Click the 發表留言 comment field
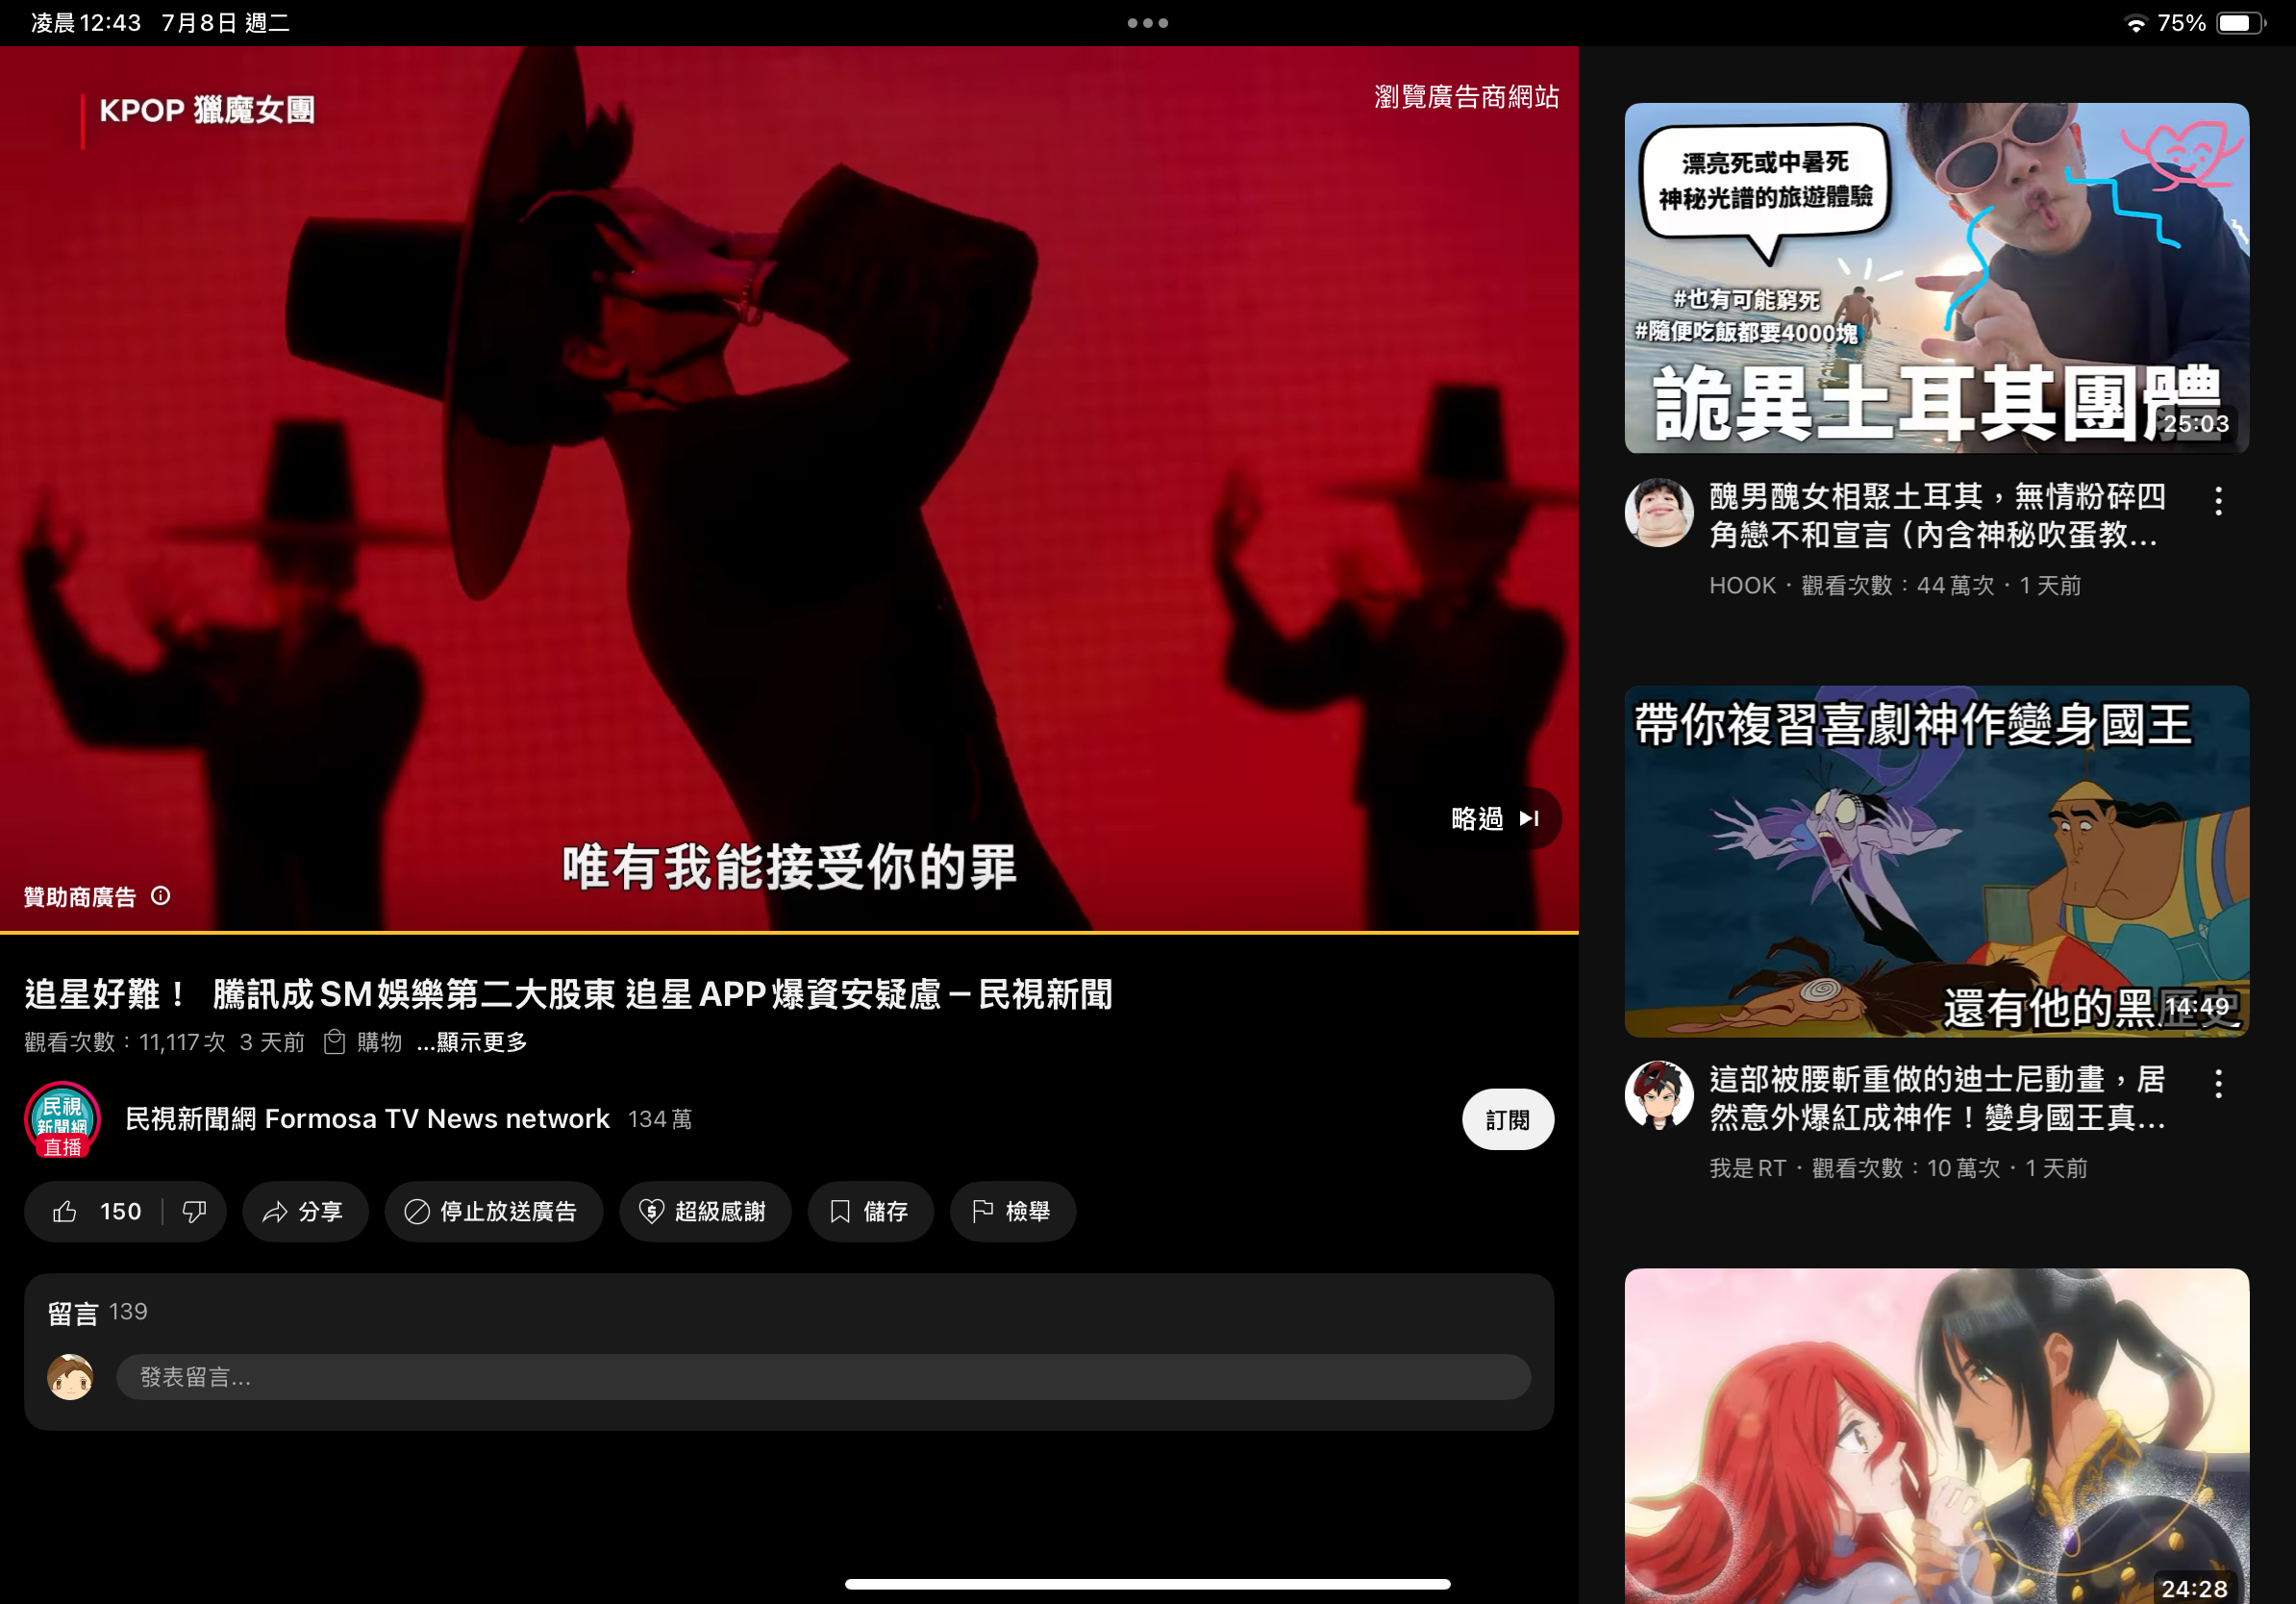The height and width of the screenshot is (1604, 2296). tap(823, 1376)
